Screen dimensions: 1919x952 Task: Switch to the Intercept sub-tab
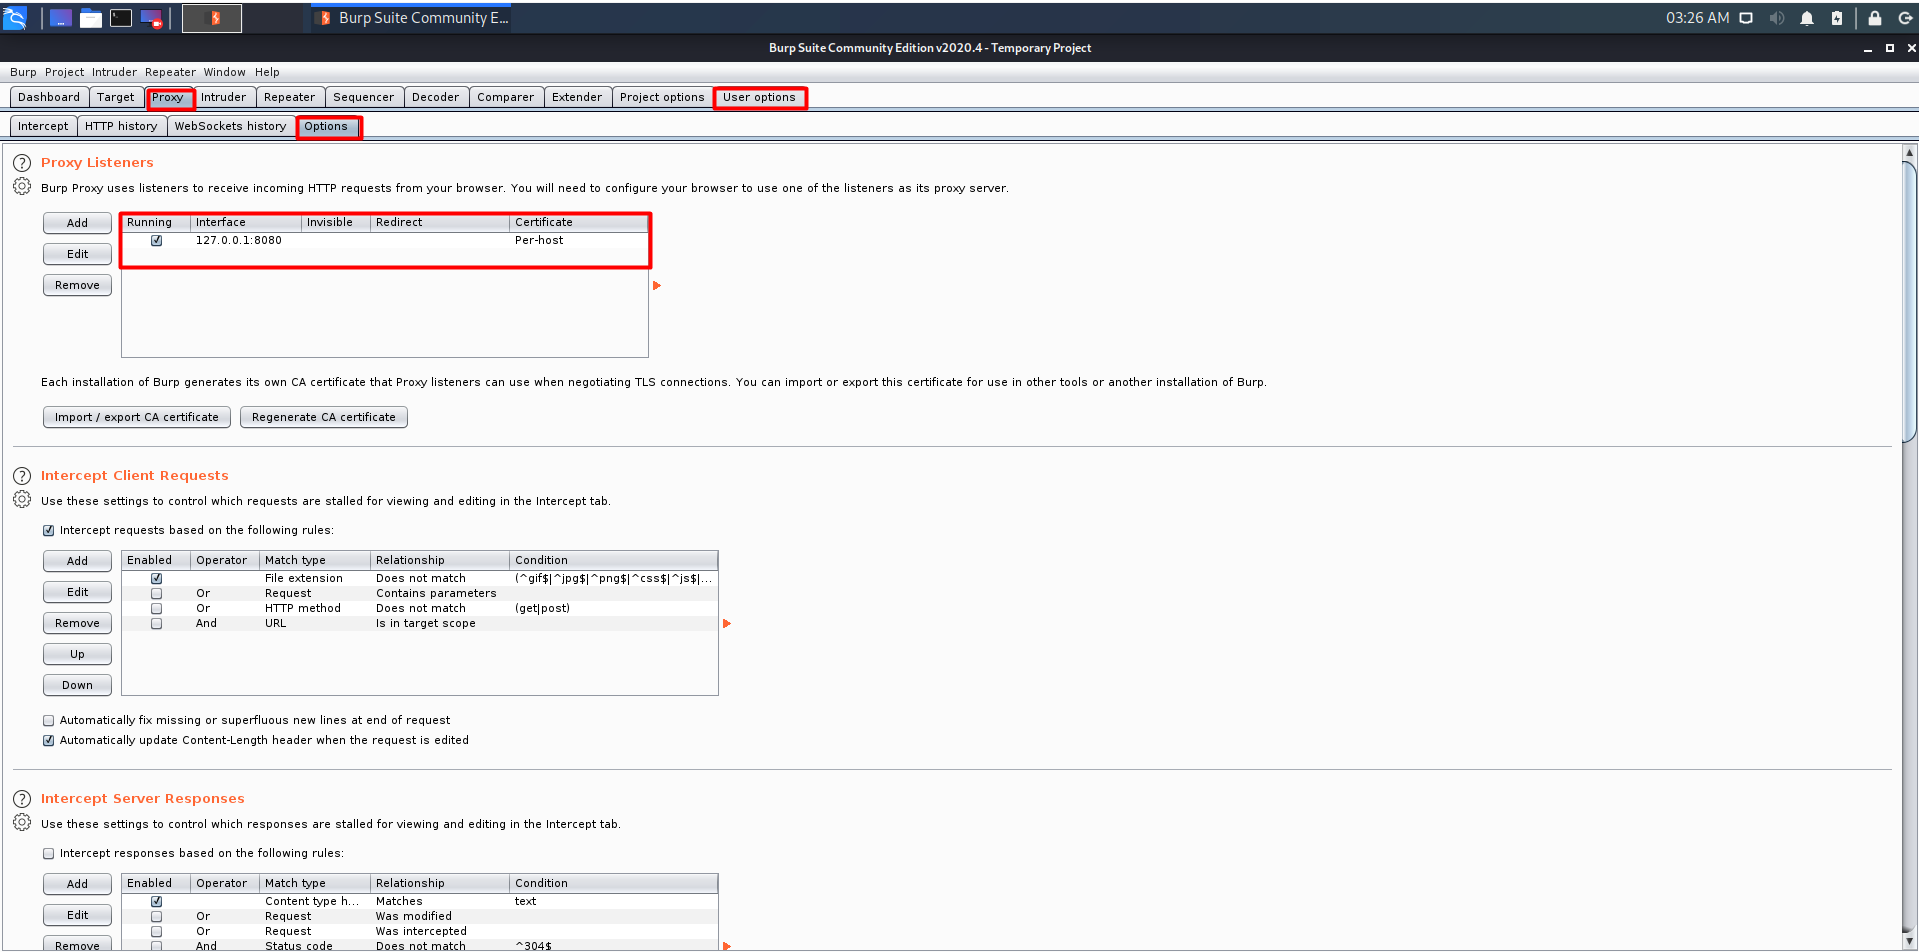(x=43, y=126)
